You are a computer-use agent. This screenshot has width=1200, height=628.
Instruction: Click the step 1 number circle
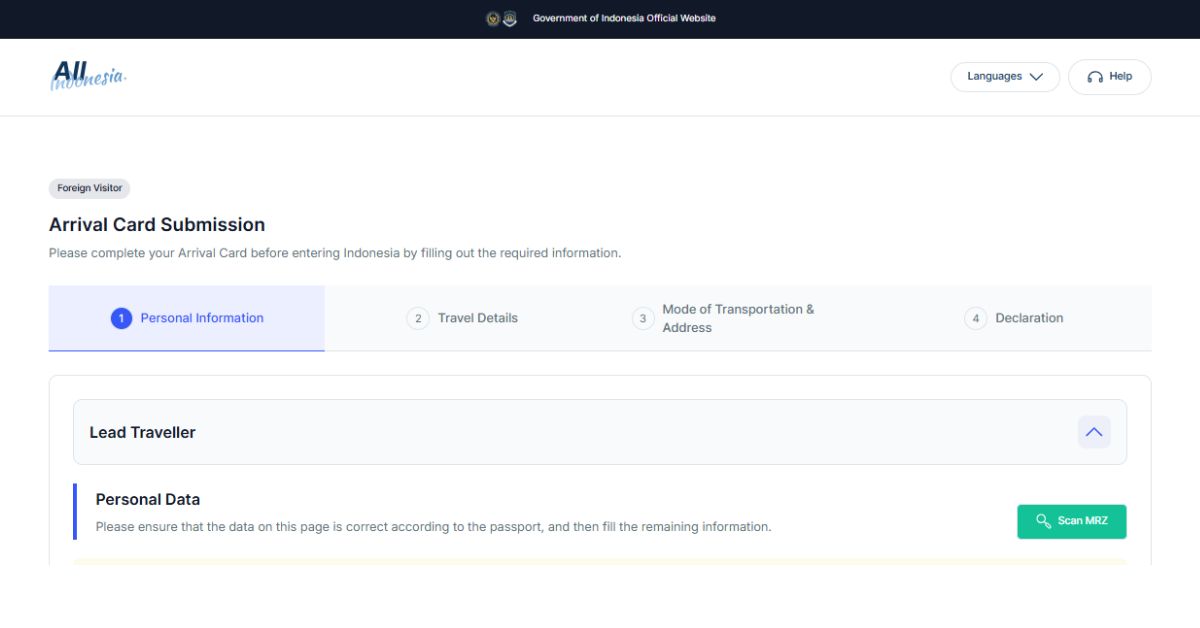tap(121, 318)
